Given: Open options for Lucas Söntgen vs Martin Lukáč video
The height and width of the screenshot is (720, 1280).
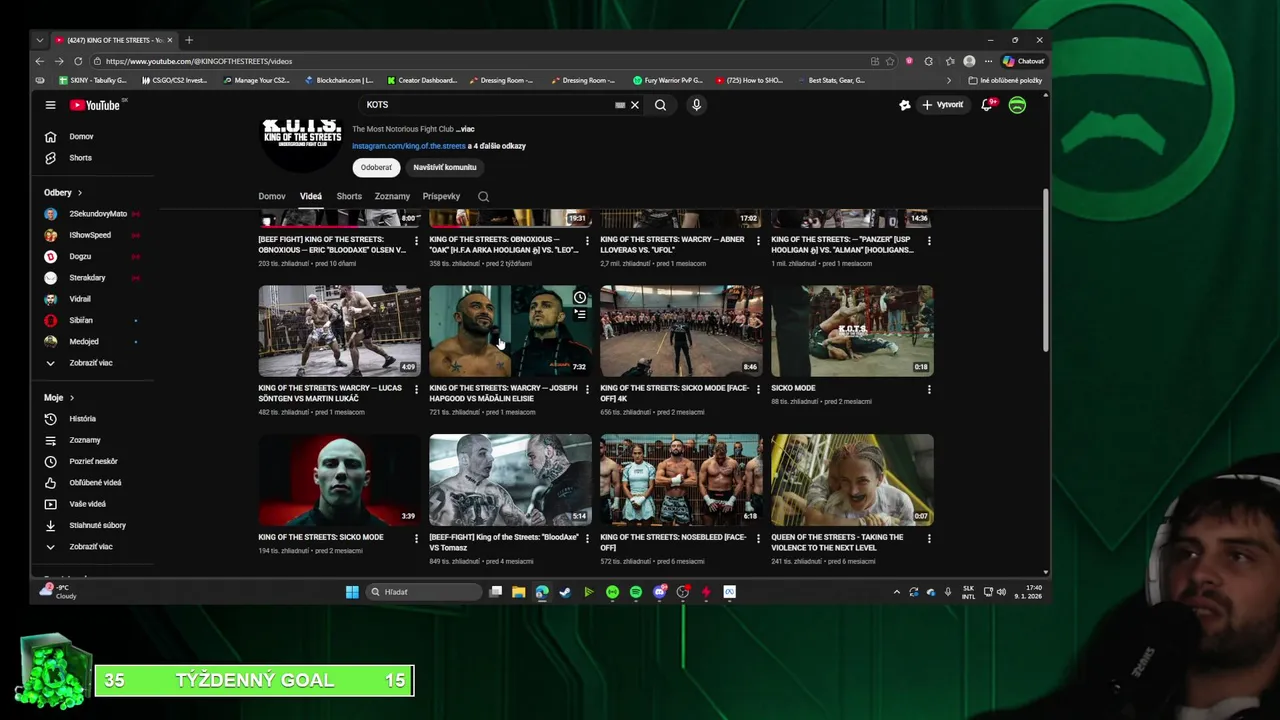Looking at the screenshot, I should [416, 389].
